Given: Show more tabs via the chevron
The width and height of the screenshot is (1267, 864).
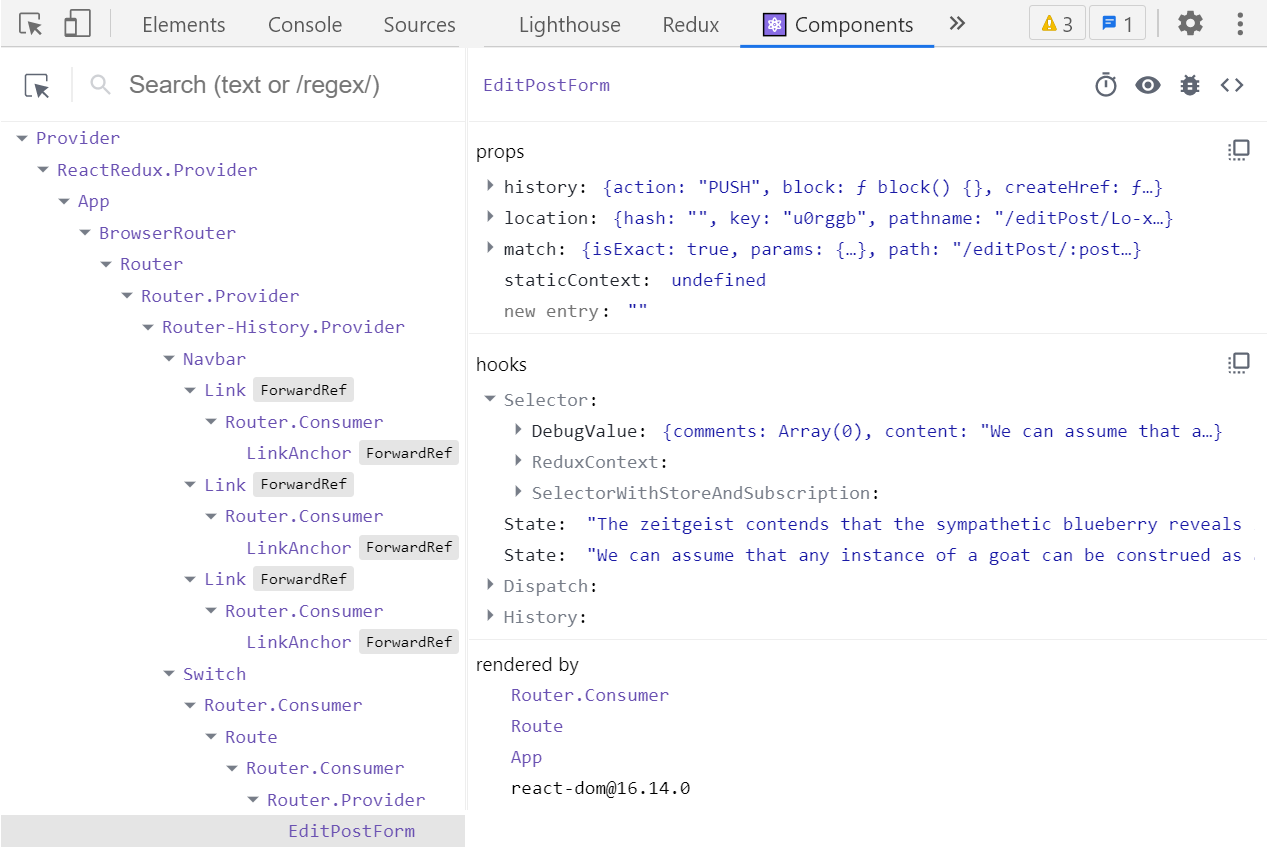Looking at the screenshot, I should click(957, 24).
